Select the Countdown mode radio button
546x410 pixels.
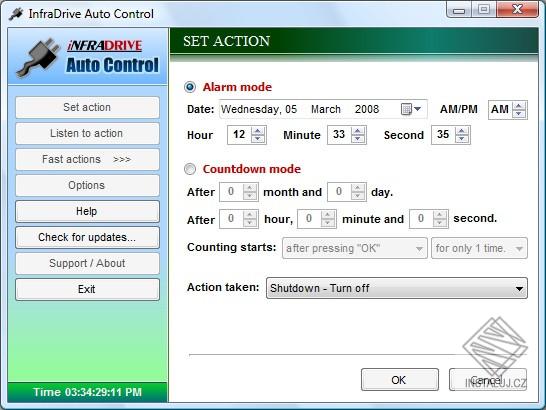tap(190, 169)
